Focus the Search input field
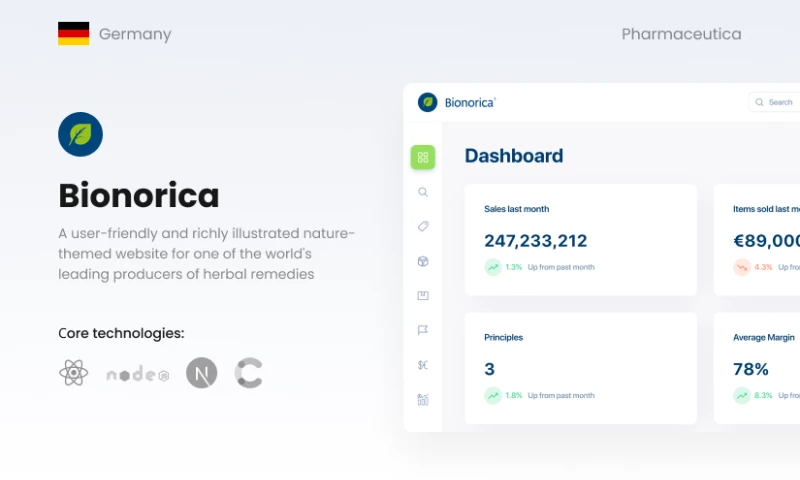The height and width of the screenshot is (480, 800). tap(774, 102)
